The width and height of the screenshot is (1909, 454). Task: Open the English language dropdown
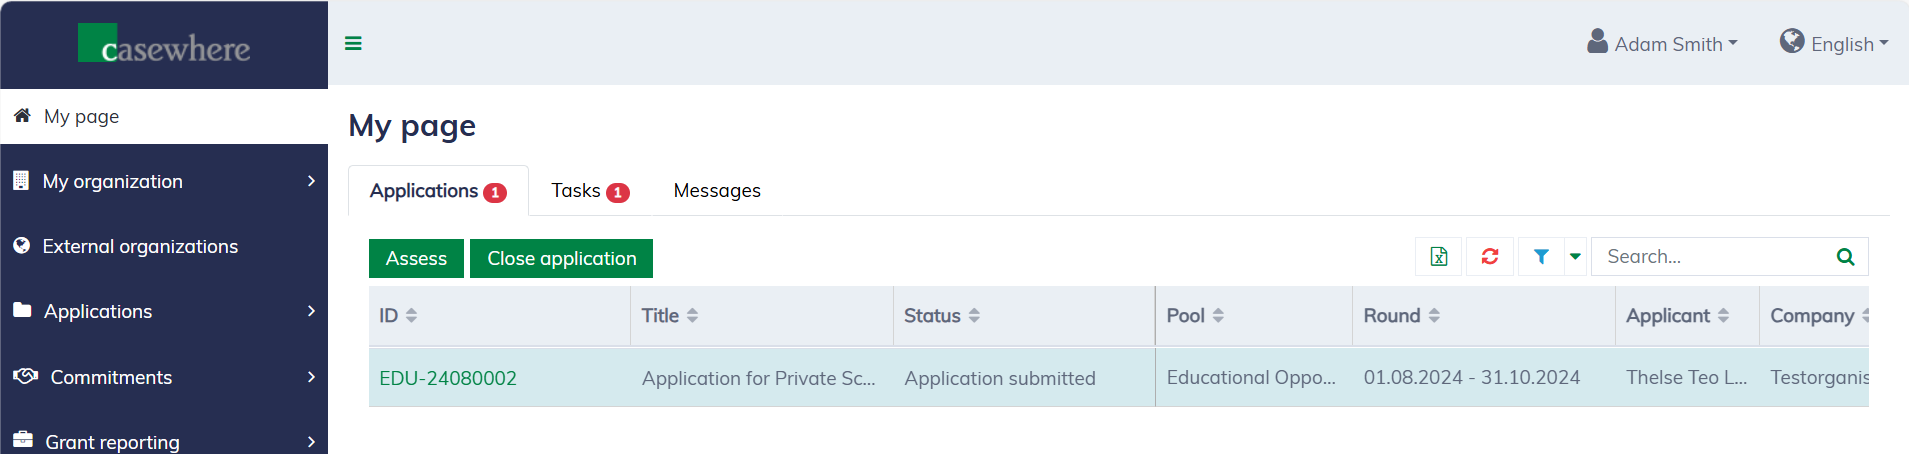pos(1835,43)
